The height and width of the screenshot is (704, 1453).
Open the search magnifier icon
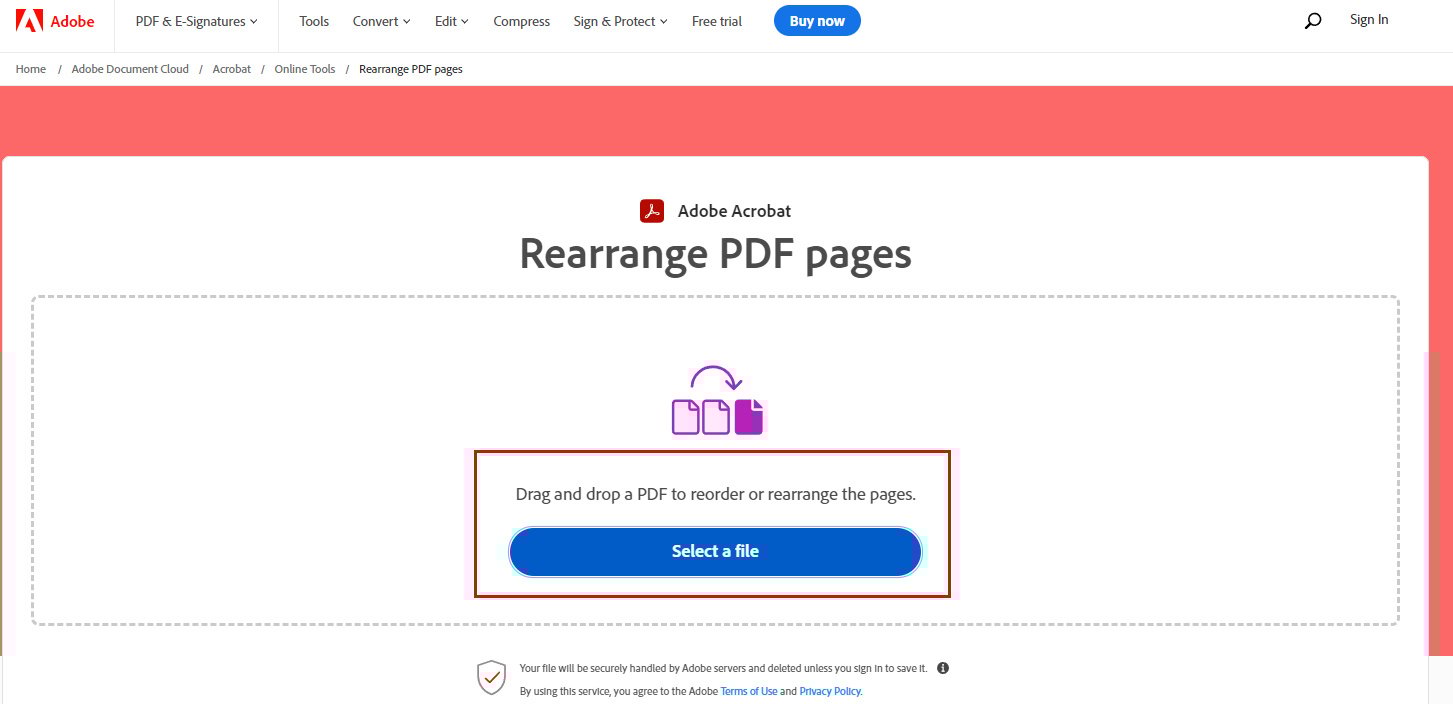(1313, 20)
